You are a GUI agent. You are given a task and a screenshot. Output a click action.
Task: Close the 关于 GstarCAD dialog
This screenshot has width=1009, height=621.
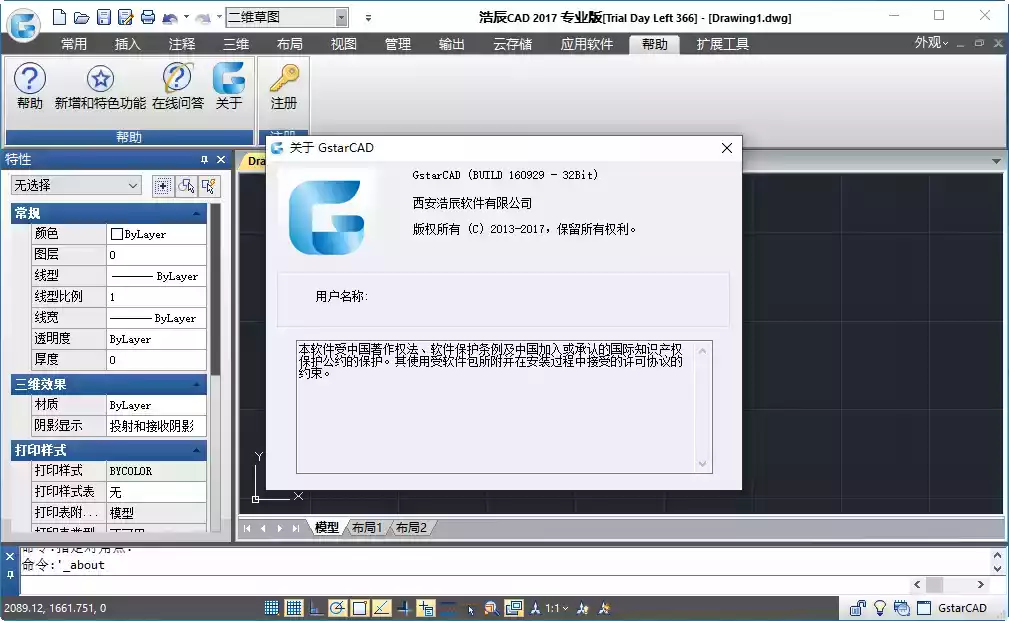tap(727, 148)
